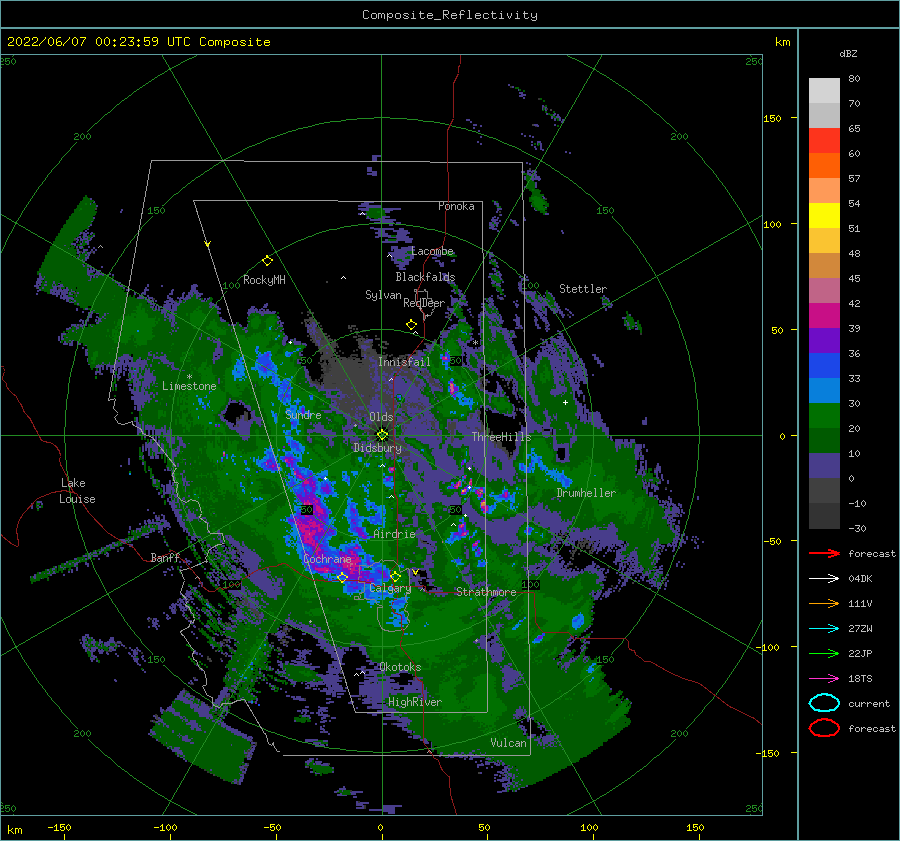Click the HighRiver label

tap(414, 702)
